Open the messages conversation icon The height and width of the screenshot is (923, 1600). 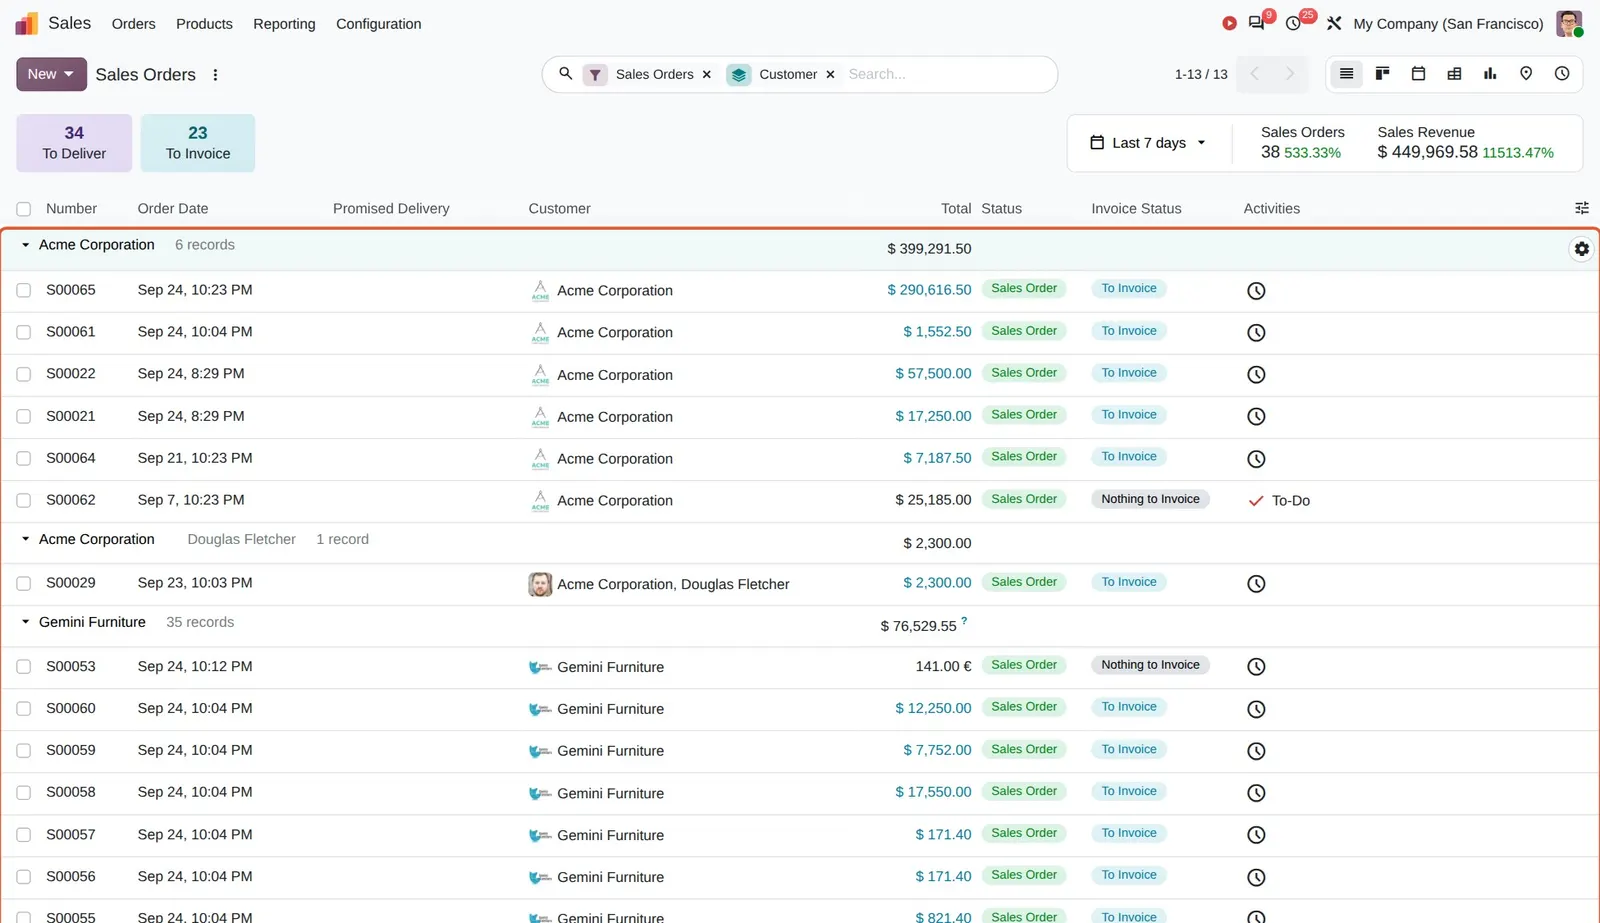click(x=1257, y=23)
